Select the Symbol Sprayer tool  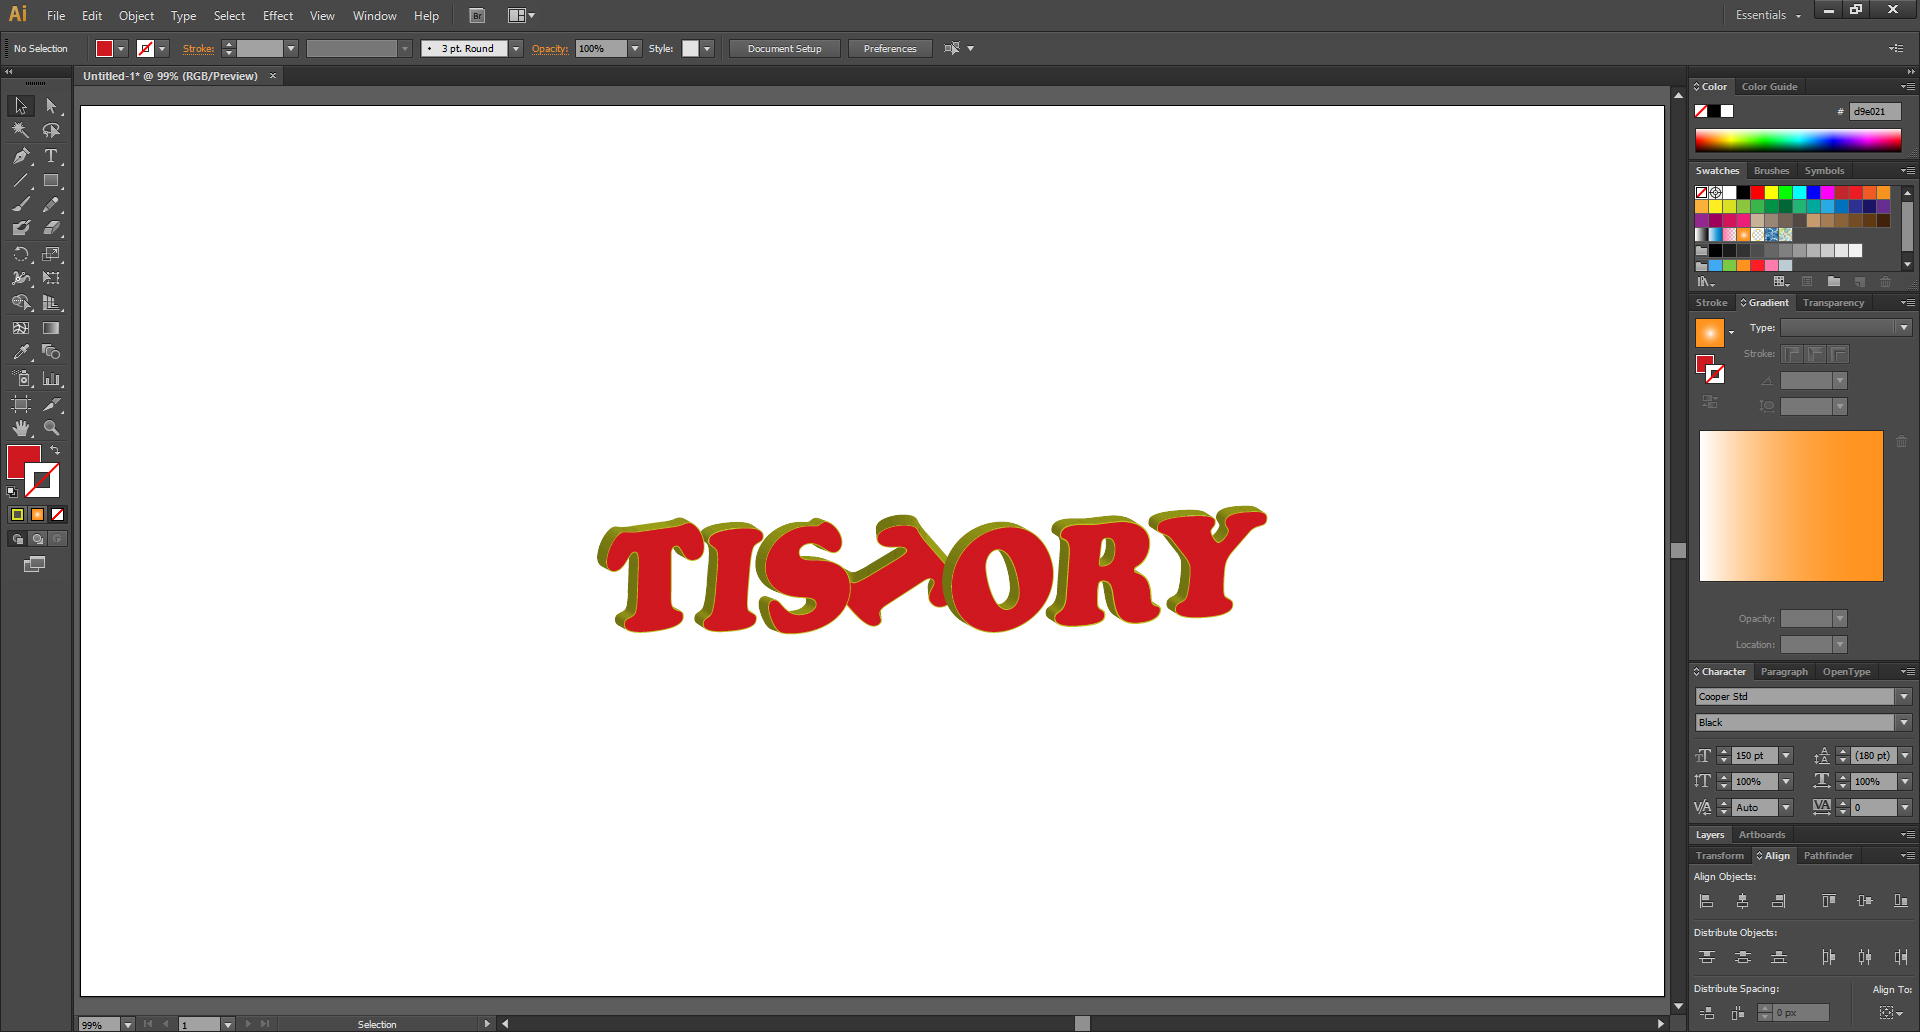(x=21, y=379)
